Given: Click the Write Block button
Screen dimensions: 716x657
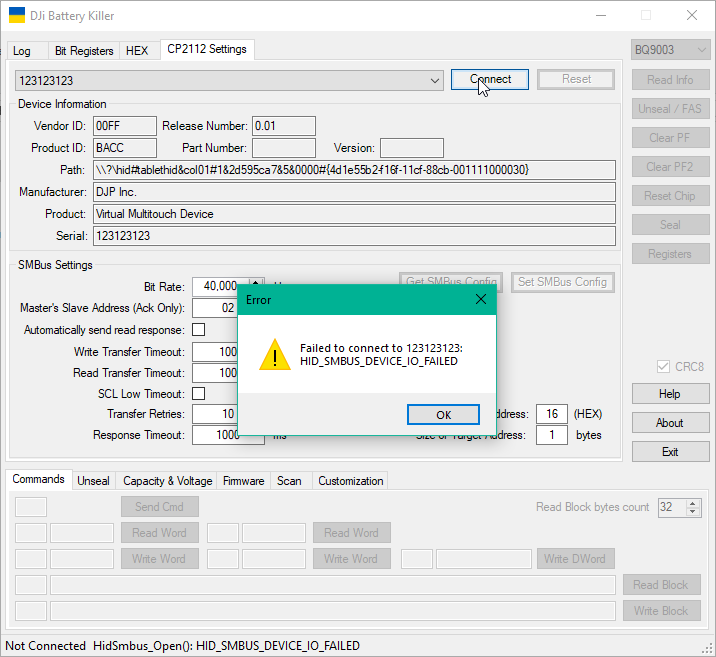Looking at the screenshot, I should [x=662, y=611].
